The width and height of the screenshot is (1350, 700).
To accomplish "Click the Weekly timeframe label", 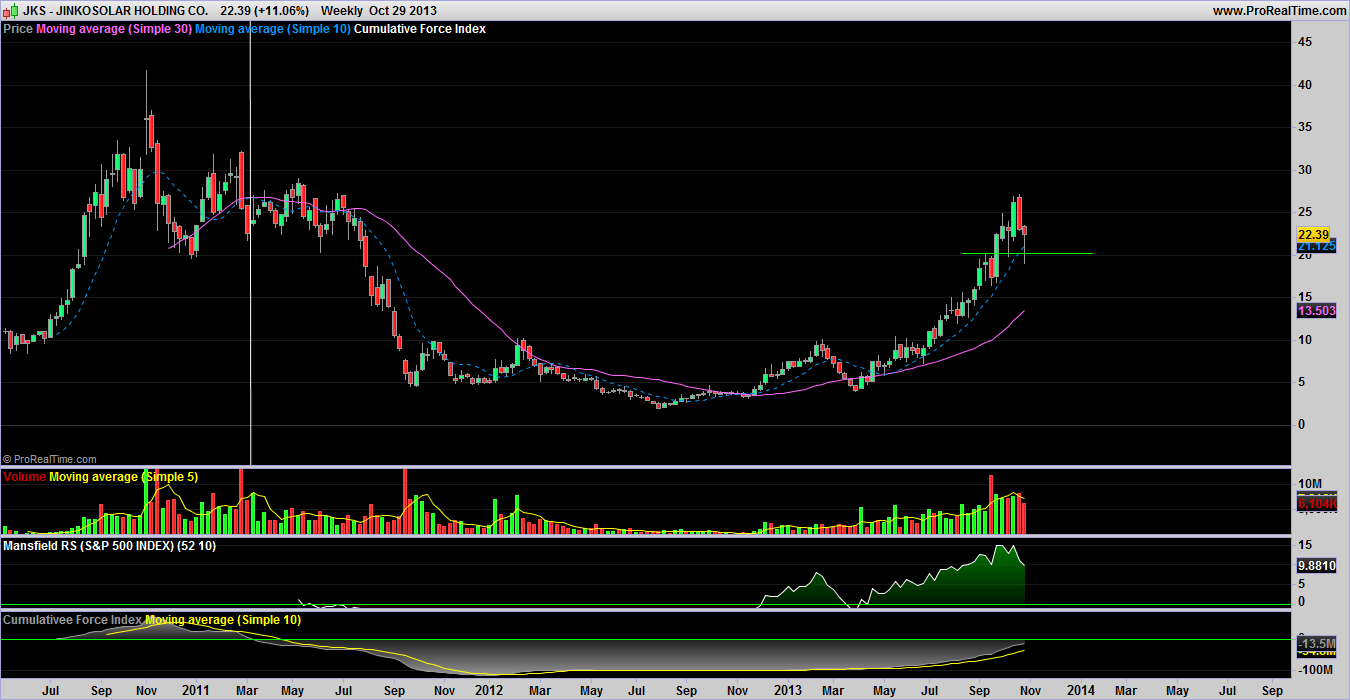I will pos(342,10).
